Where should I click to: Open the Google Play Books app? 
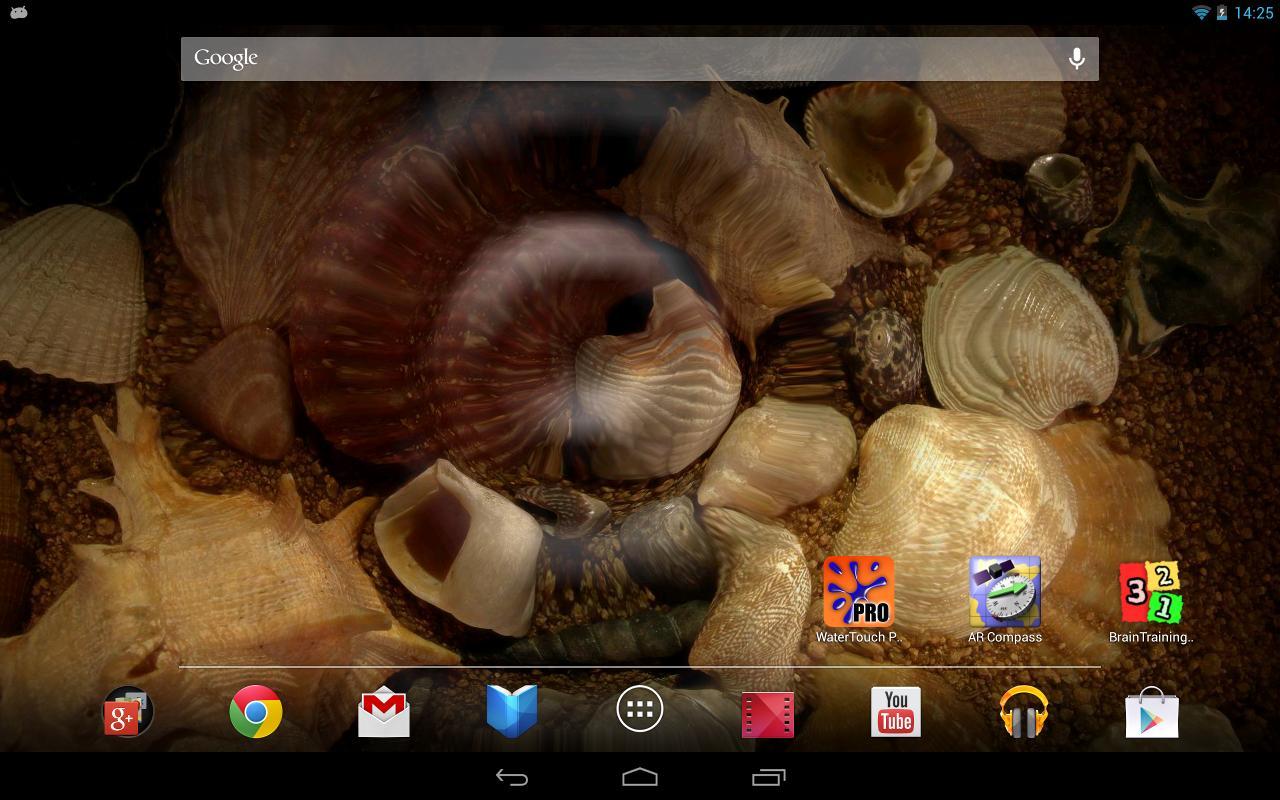coord(512,711)
